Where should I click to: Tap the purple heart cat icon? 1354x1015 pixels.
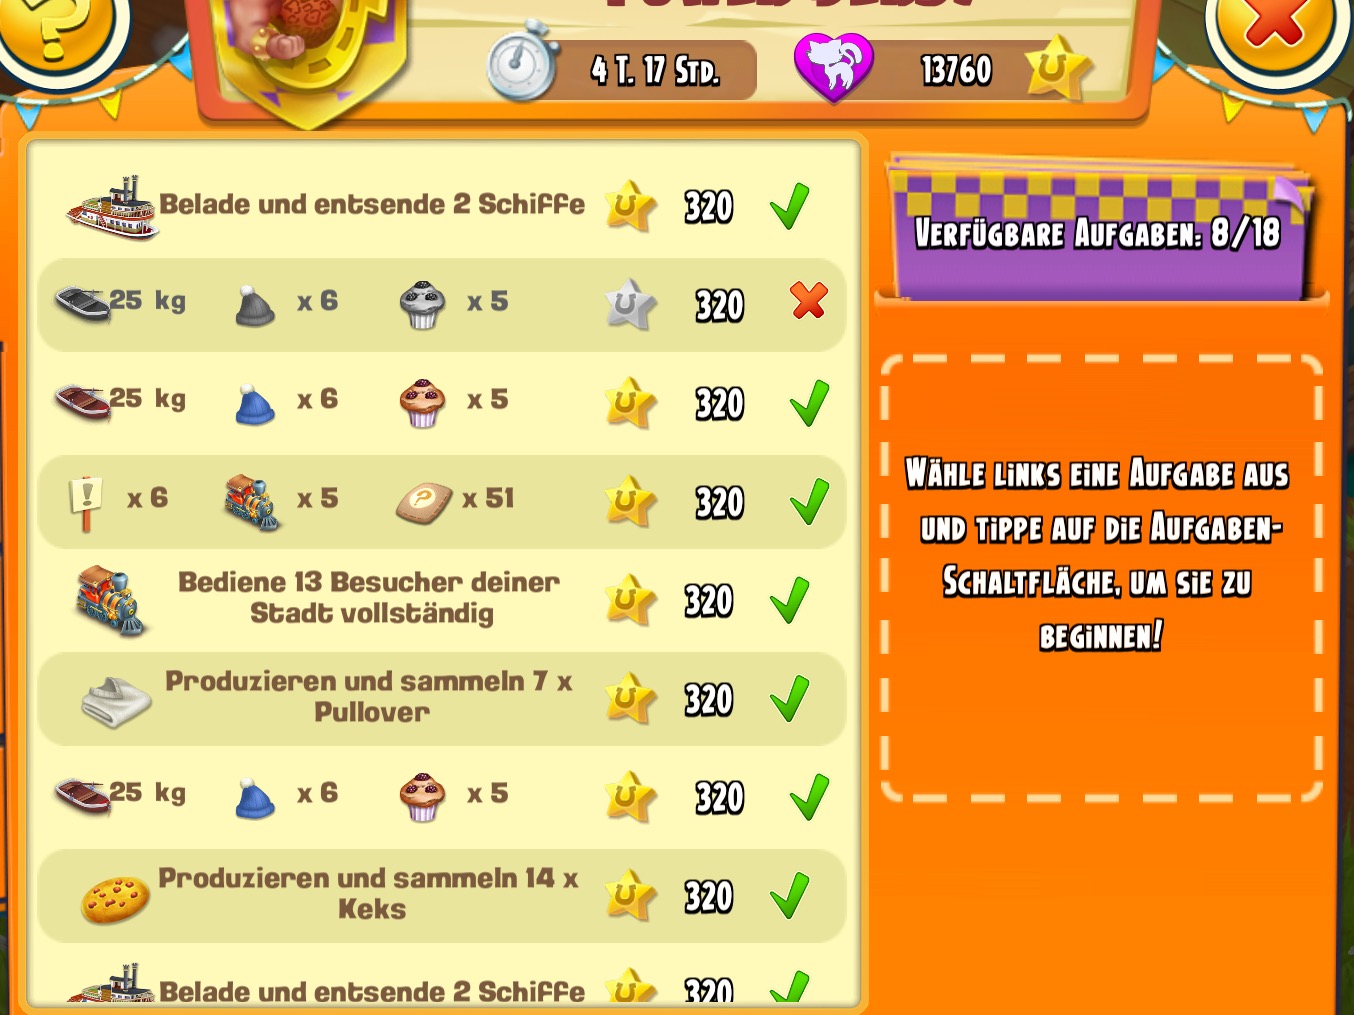[833, 67]
